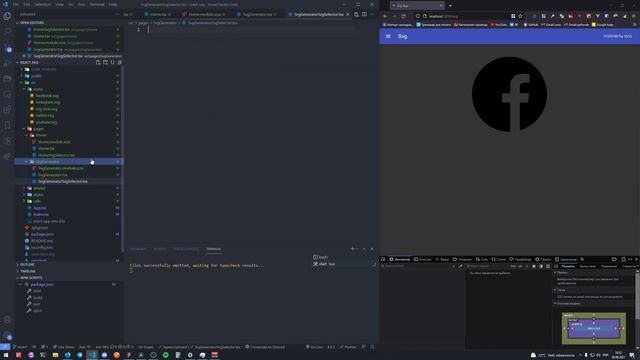Select the Terminal tab in the bottom panel

click(x=213, y=249)
